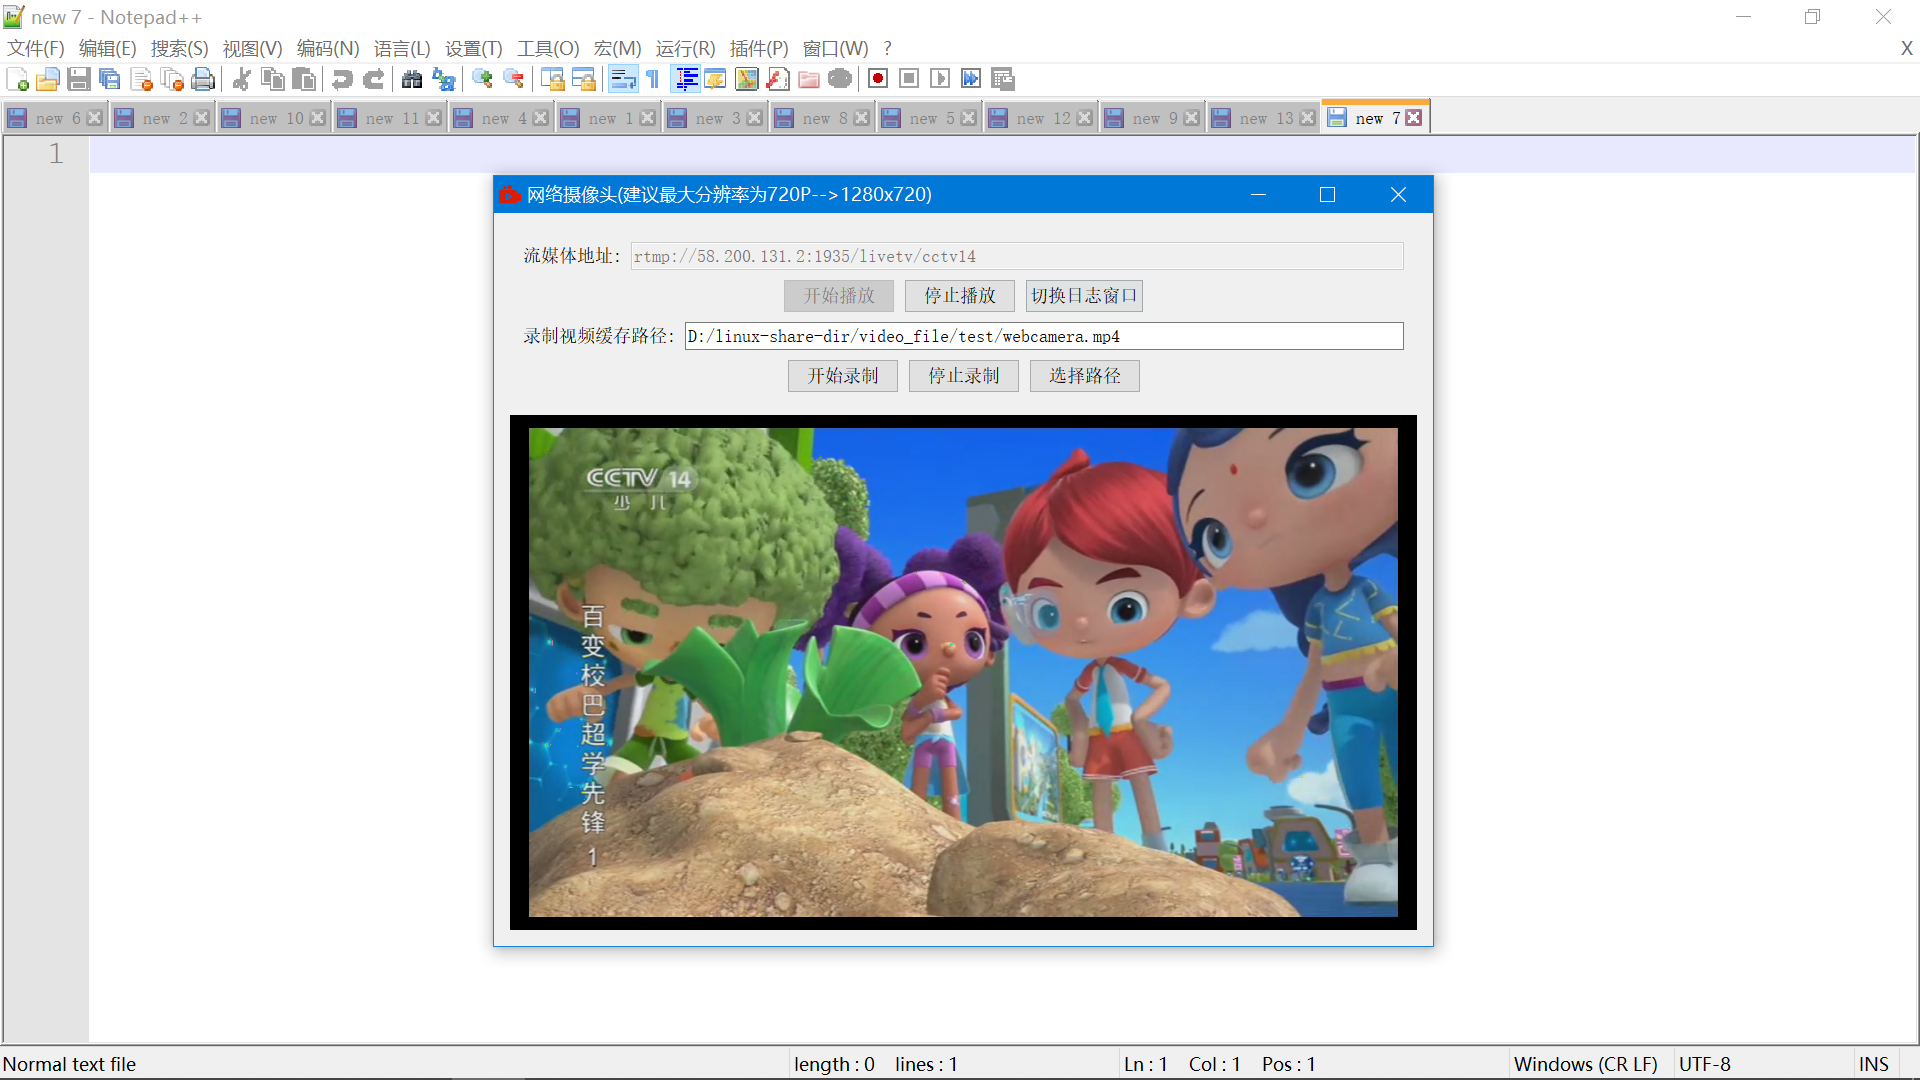Click the 开始录制 button
1920x1080 pixels.
click(842, 376)
